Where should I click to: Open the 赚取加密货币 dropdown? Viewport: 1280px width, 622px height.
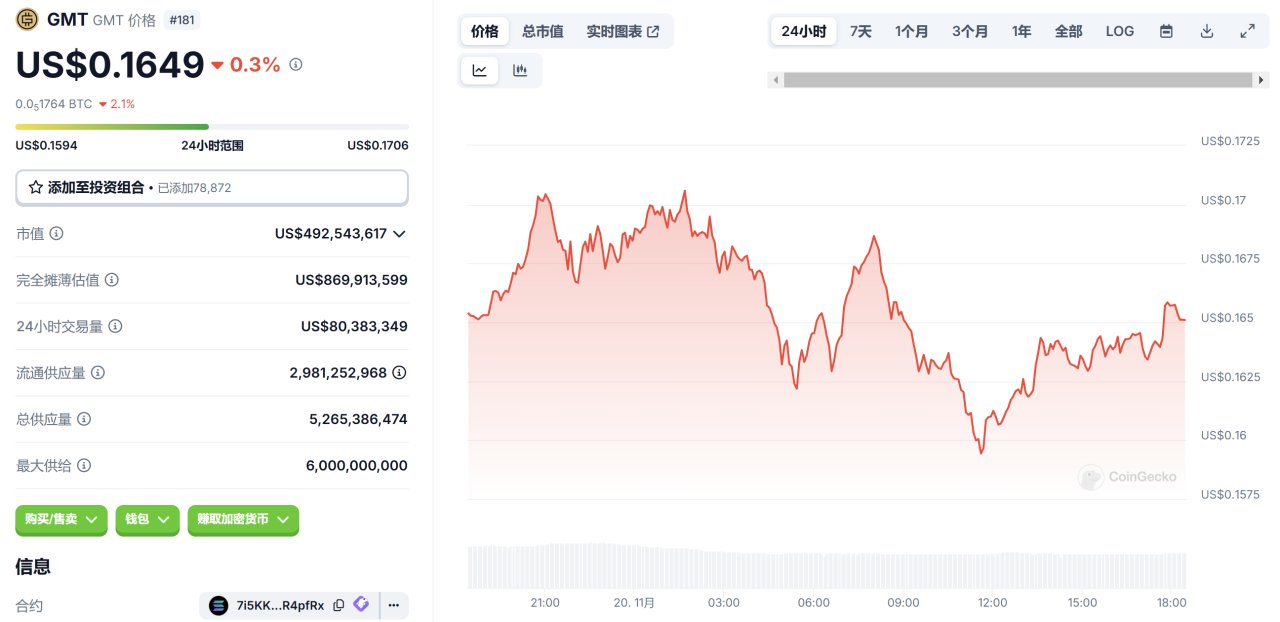click(243, 520)
